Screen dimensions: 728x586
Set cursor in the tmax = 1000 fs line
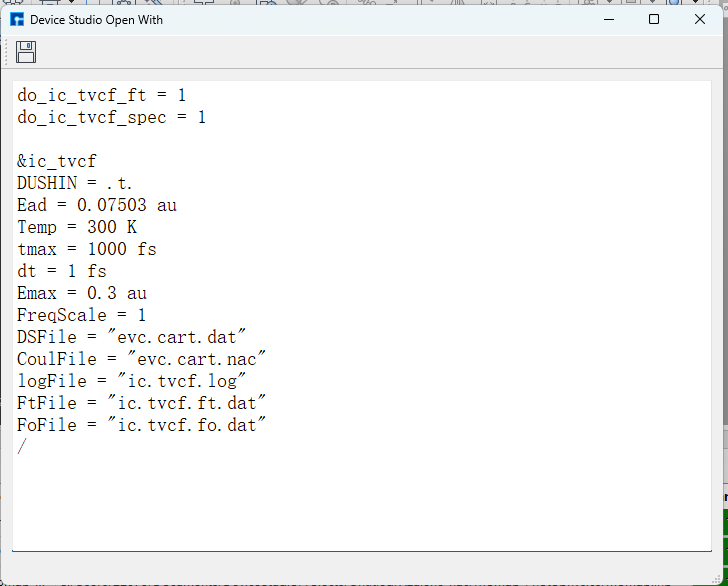pos(87,250)
